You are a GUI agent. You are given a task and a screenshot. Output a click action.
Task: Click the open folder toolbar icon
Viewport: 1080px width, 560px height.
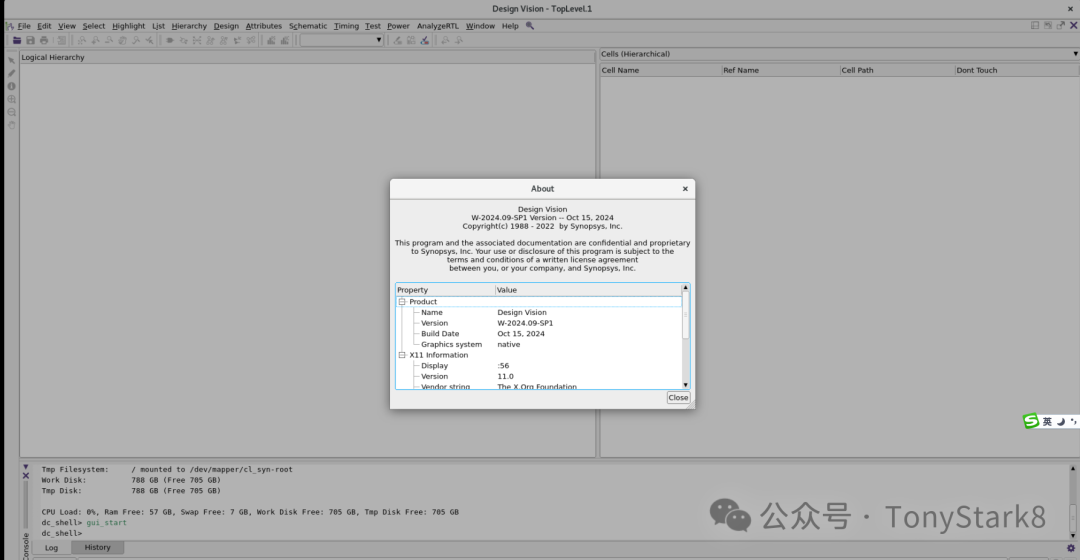[17, 41]
